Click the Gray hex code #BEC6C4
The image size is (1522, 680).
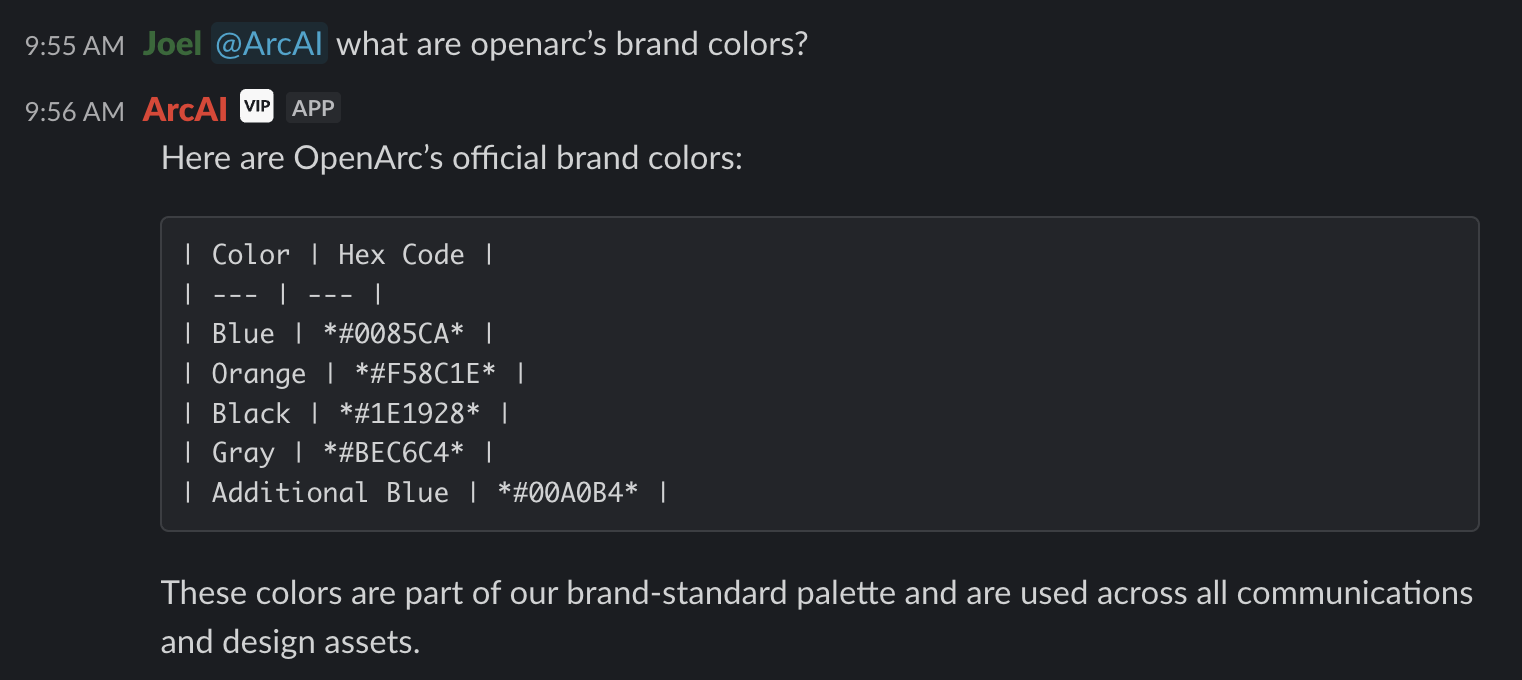[393, 452]
